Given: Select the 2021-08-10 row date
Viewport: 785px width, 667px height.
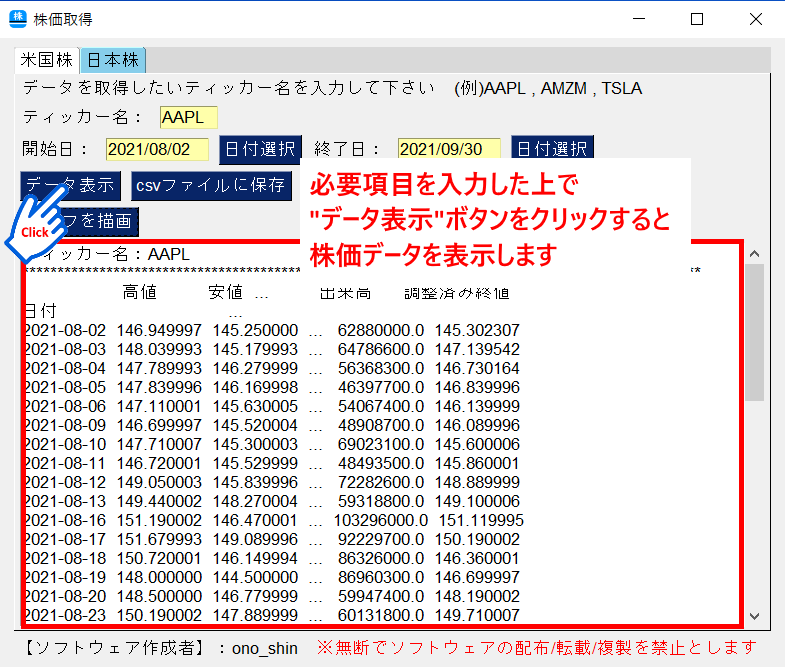Looking at the screenshot, I should click(66, 445).
